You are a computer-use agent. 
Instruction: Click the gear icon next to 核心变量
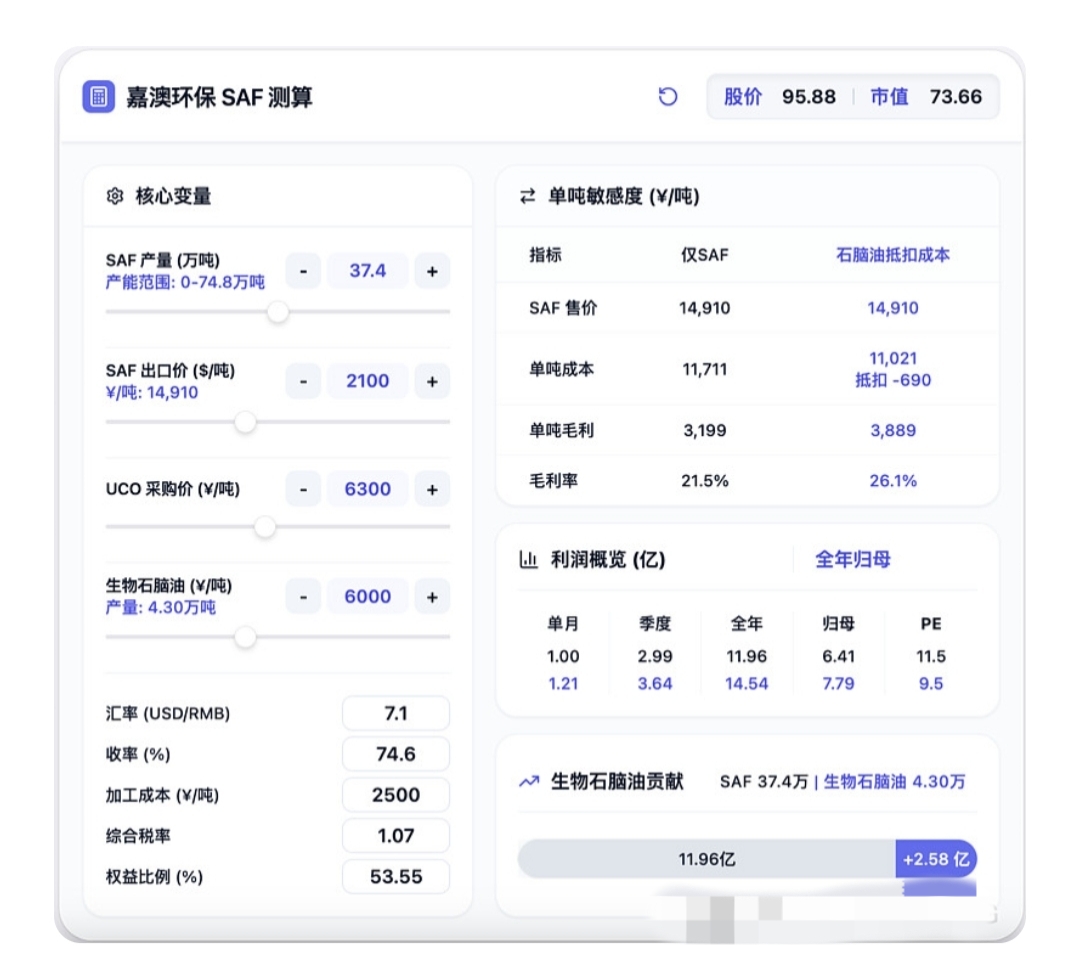click(115, 196)
